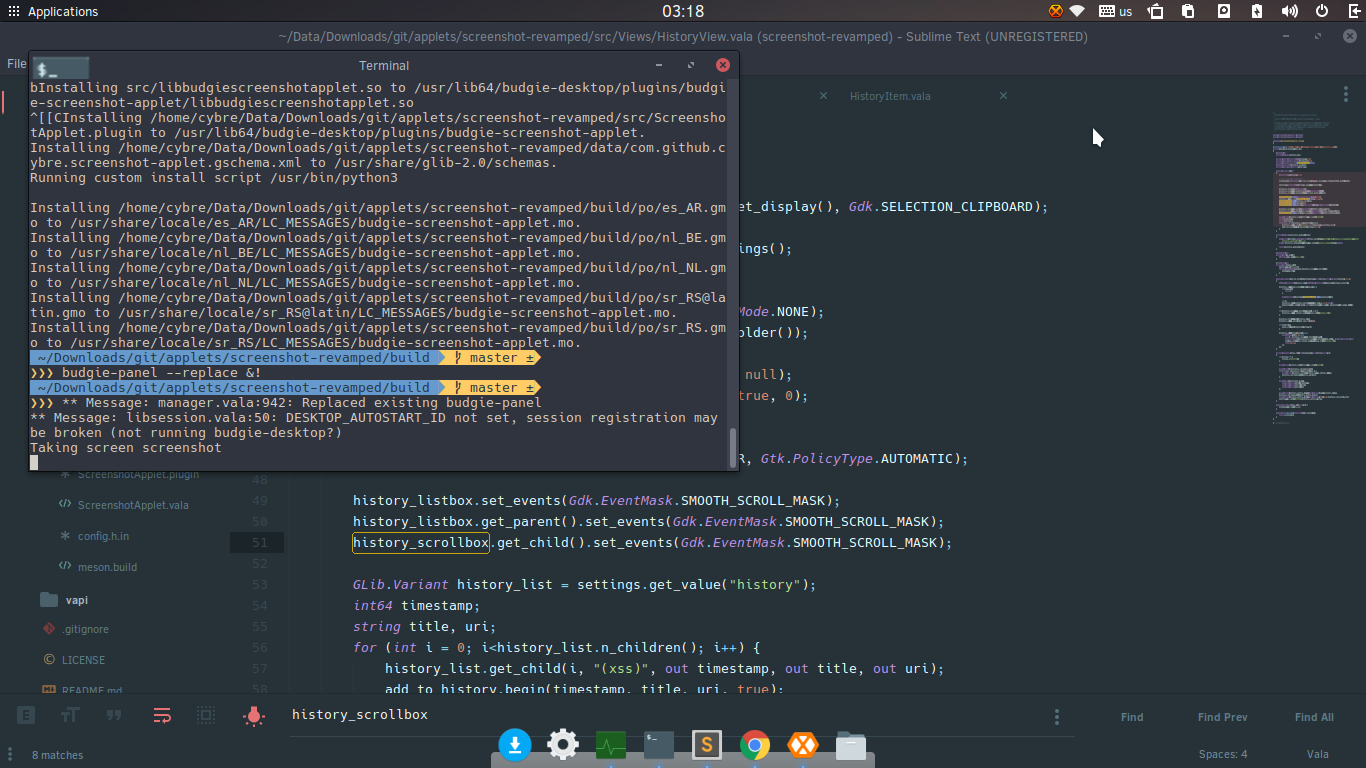Expand the vapi folder
1366x768 pixels.
point(76,600)
